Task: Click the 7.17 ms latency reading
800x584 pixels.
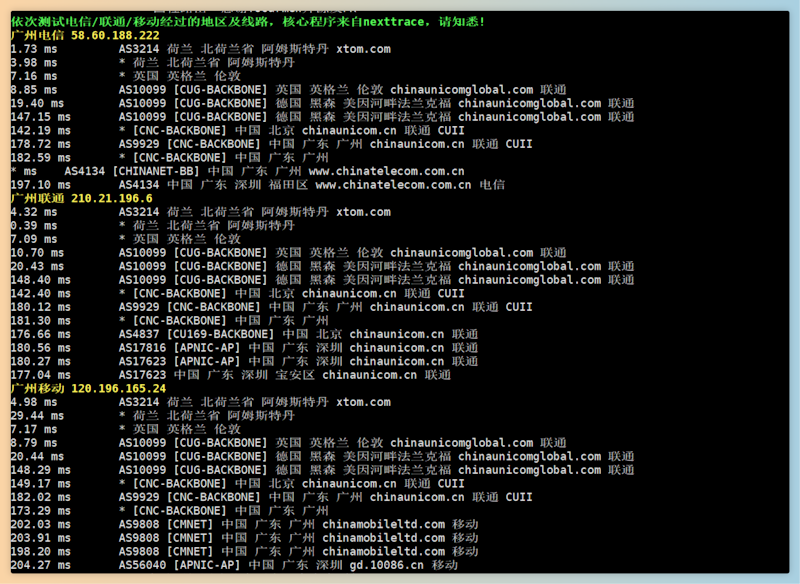Action: 34,429
